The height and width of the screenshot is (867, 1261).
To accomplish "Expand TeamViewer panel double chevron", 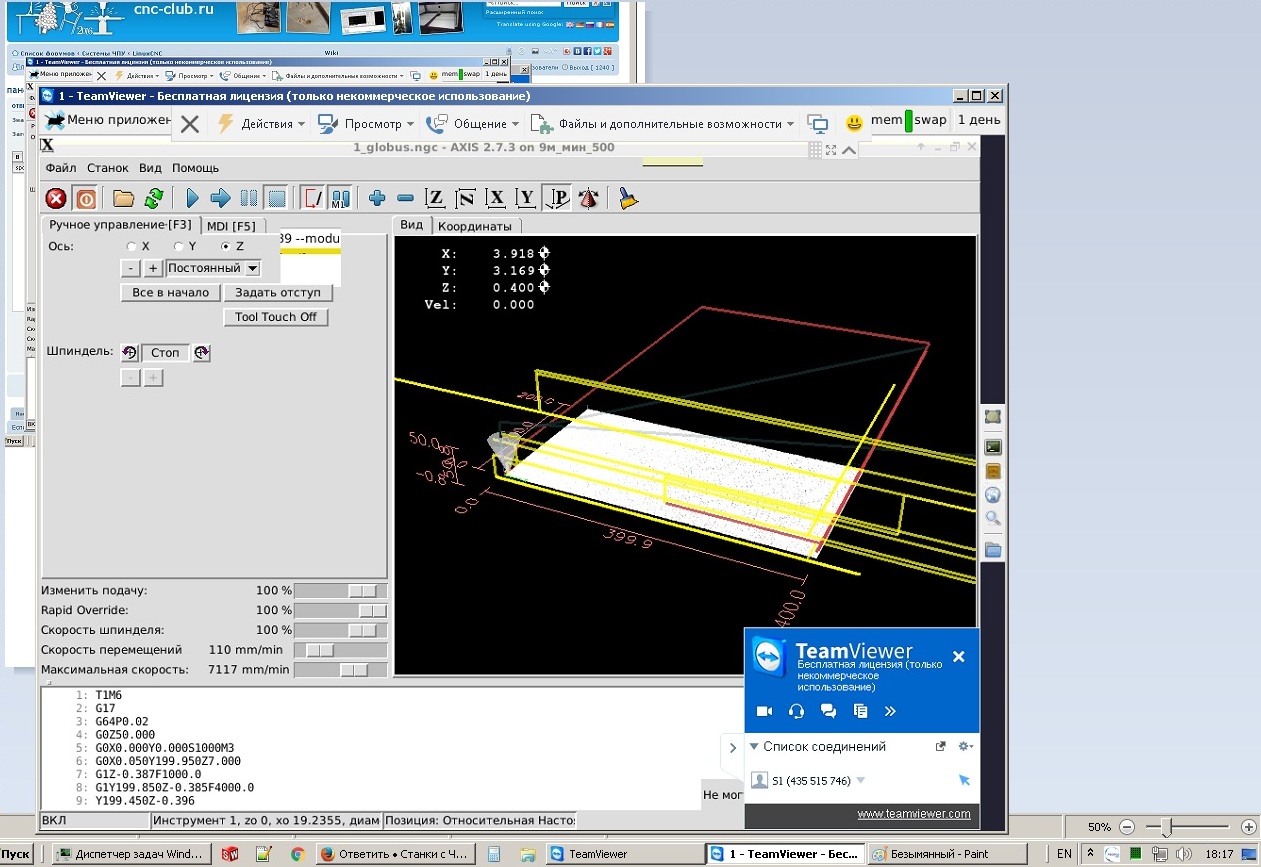I will [x=890, y=711].
